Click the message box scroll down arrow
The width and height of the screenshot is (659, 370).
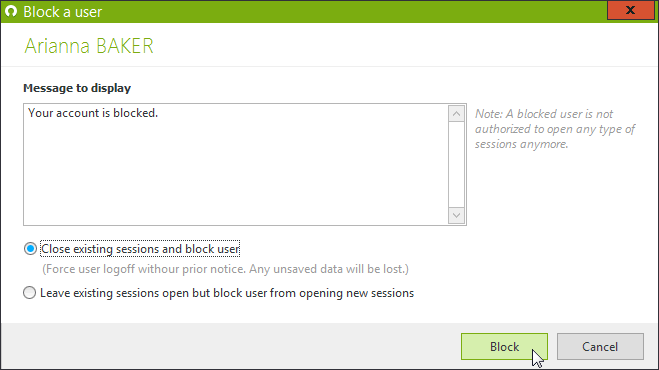456,216
